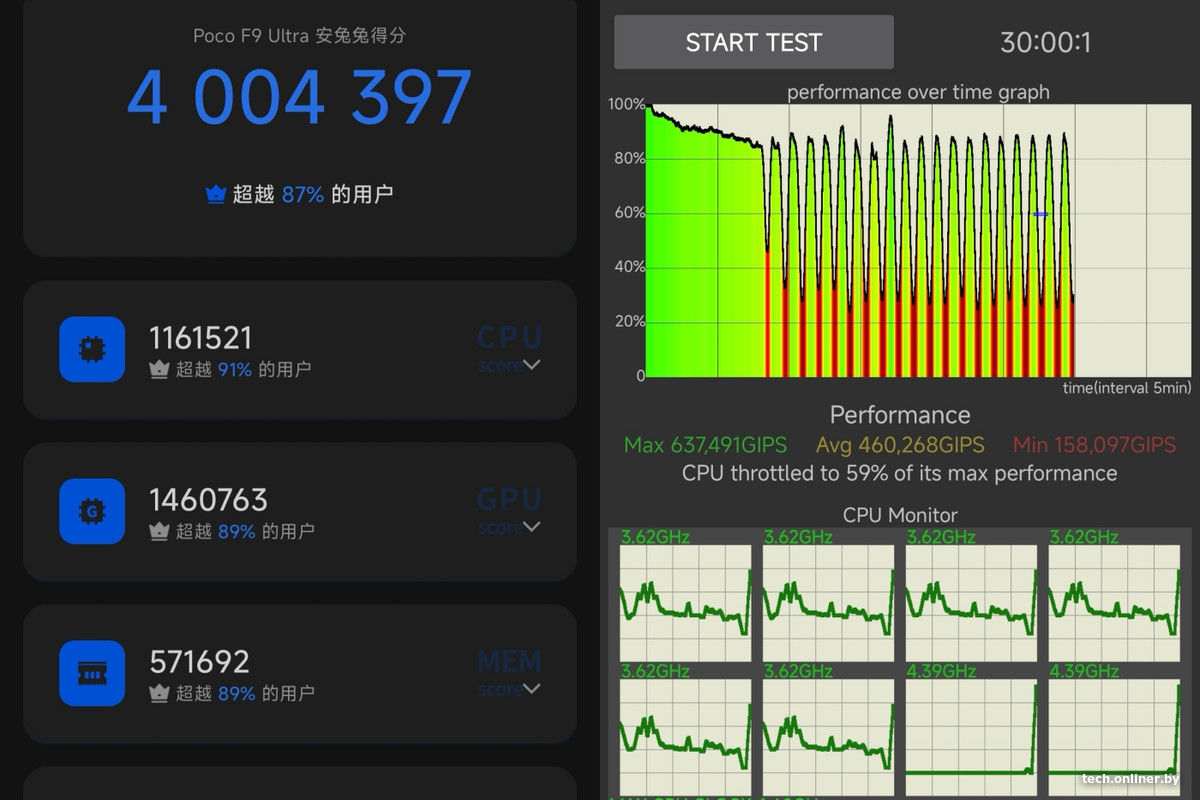Expand the GPU score details chevron
The height and width of the screenshot is (800, 1200).
[532, 527]
